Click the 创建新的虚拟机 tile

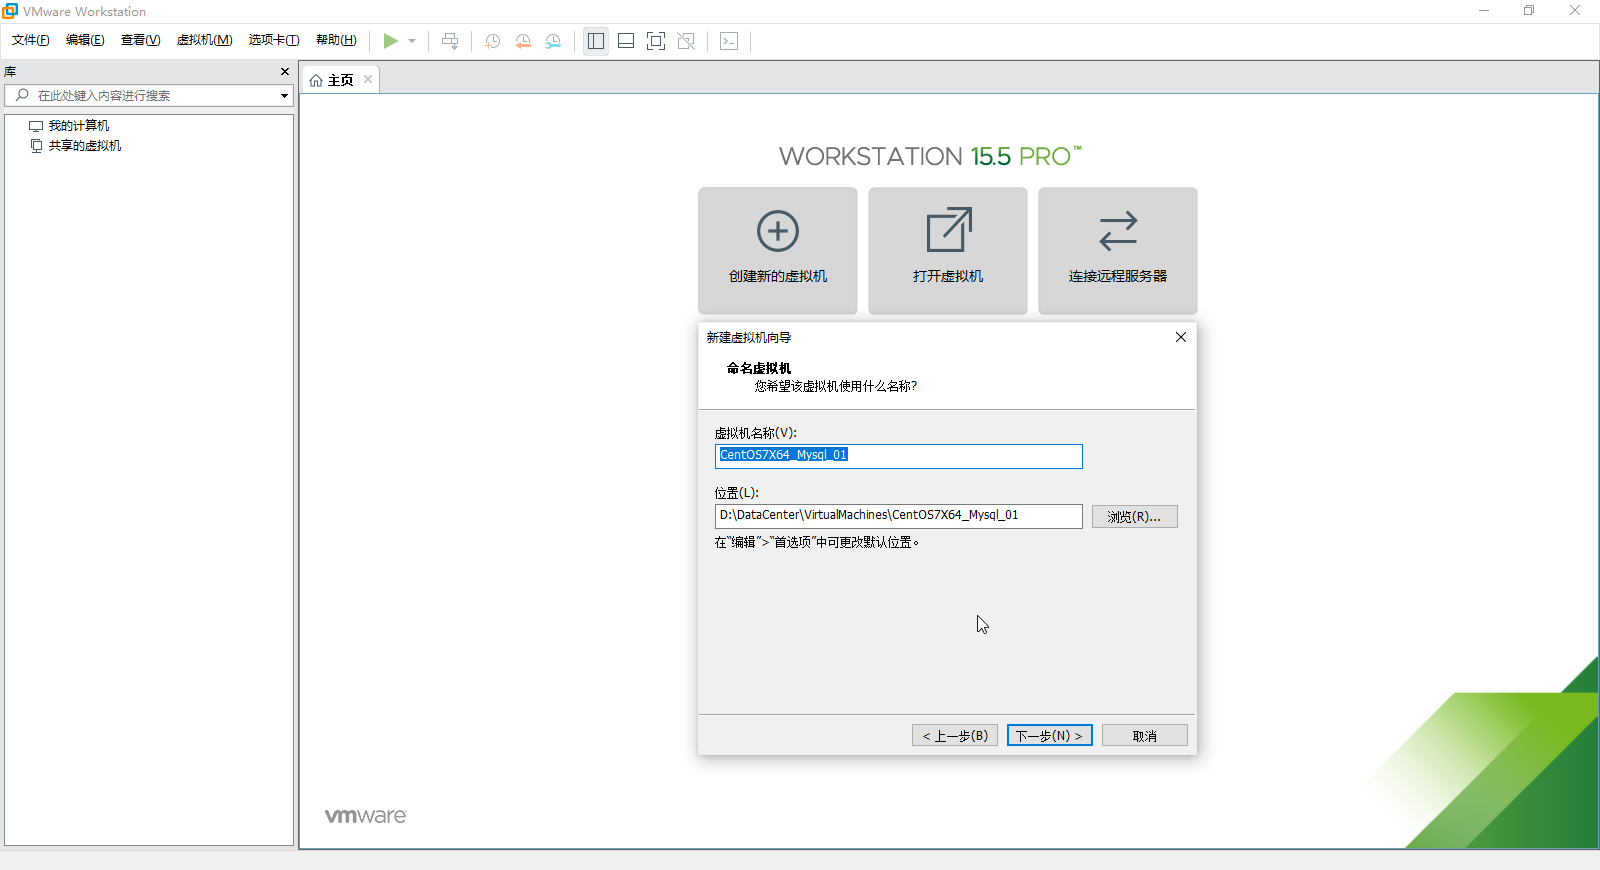click(x=778, y=251)
